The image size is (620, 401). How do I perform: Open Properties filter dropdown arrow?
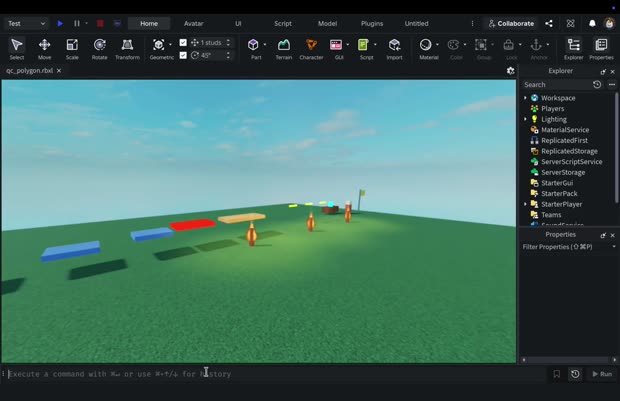pyautogui.click(x=614, y=246)
